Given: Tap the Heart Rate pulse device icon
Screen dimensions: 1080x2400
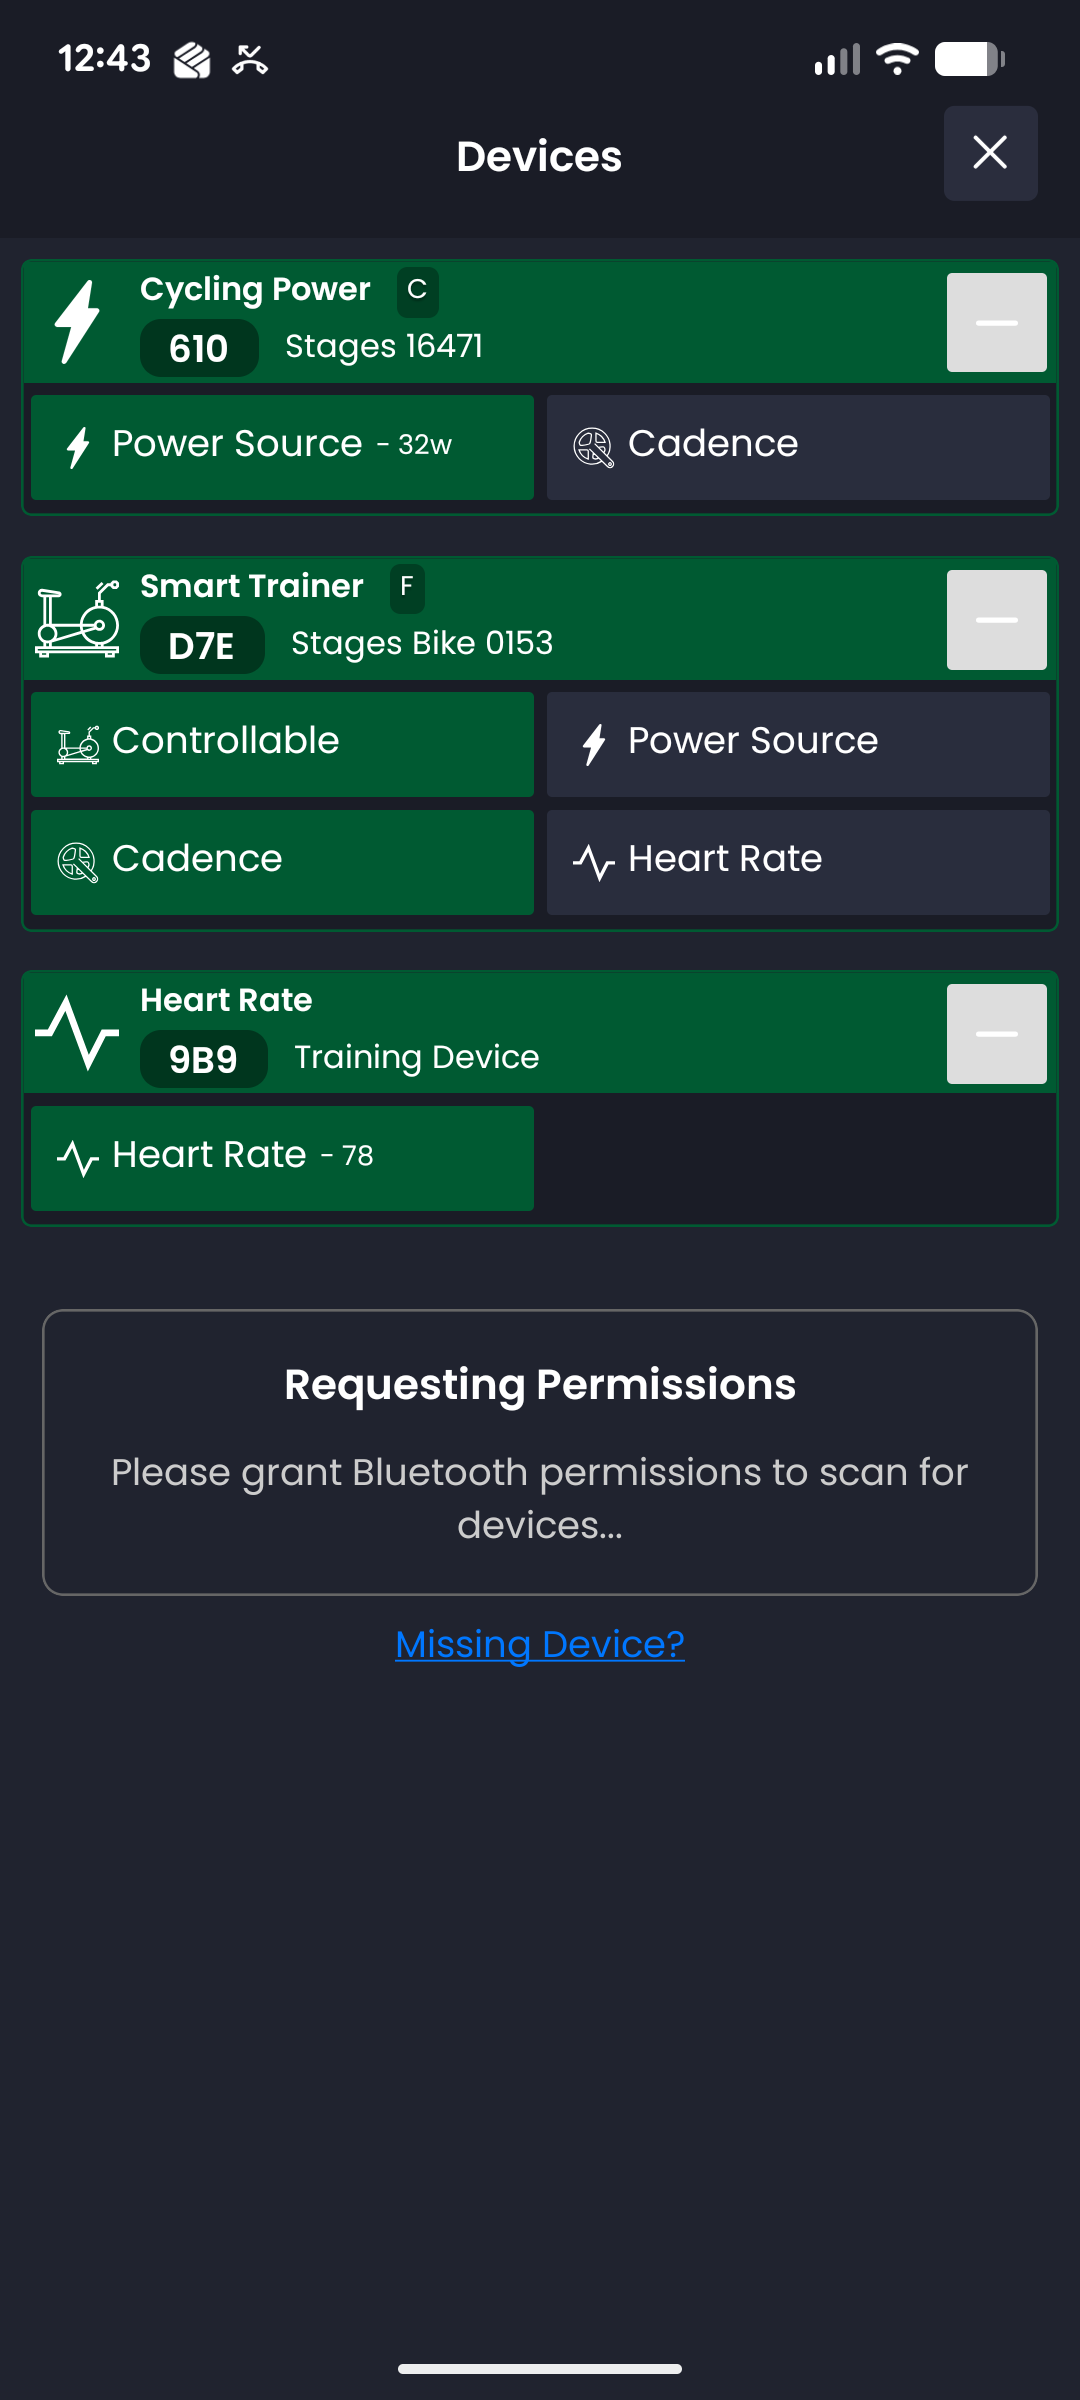Looking at the screenshot, I should coord(77,1032).
